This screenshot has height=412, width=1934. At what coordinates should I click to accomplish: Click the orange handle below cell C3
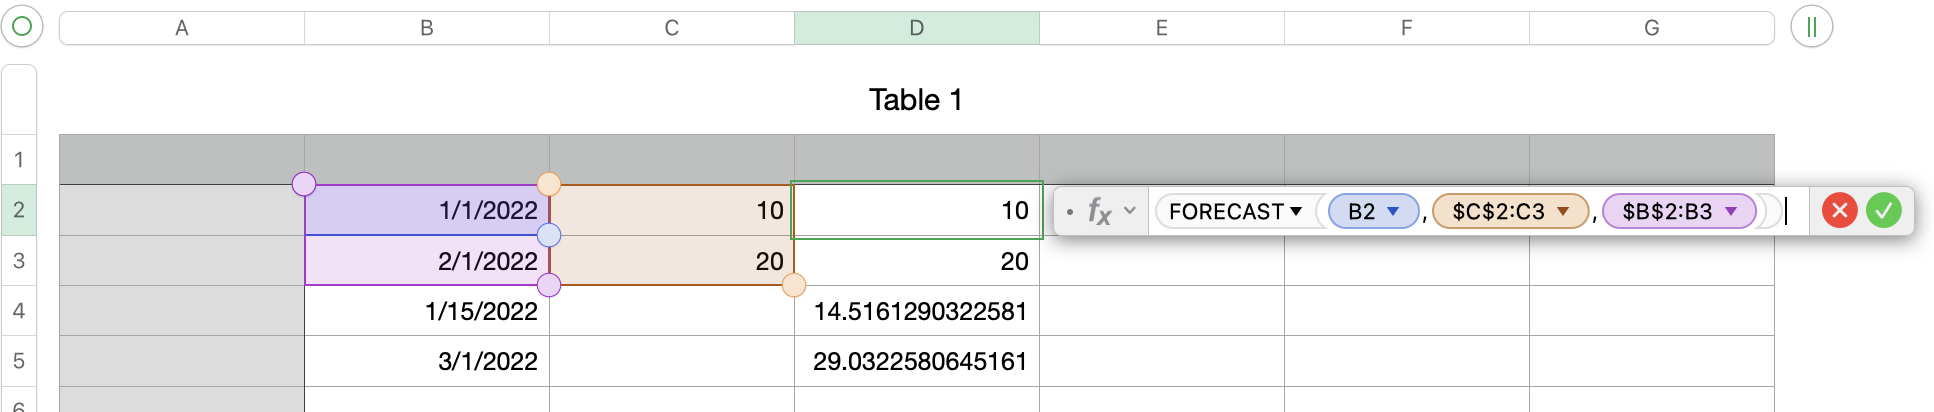point(794,286)
